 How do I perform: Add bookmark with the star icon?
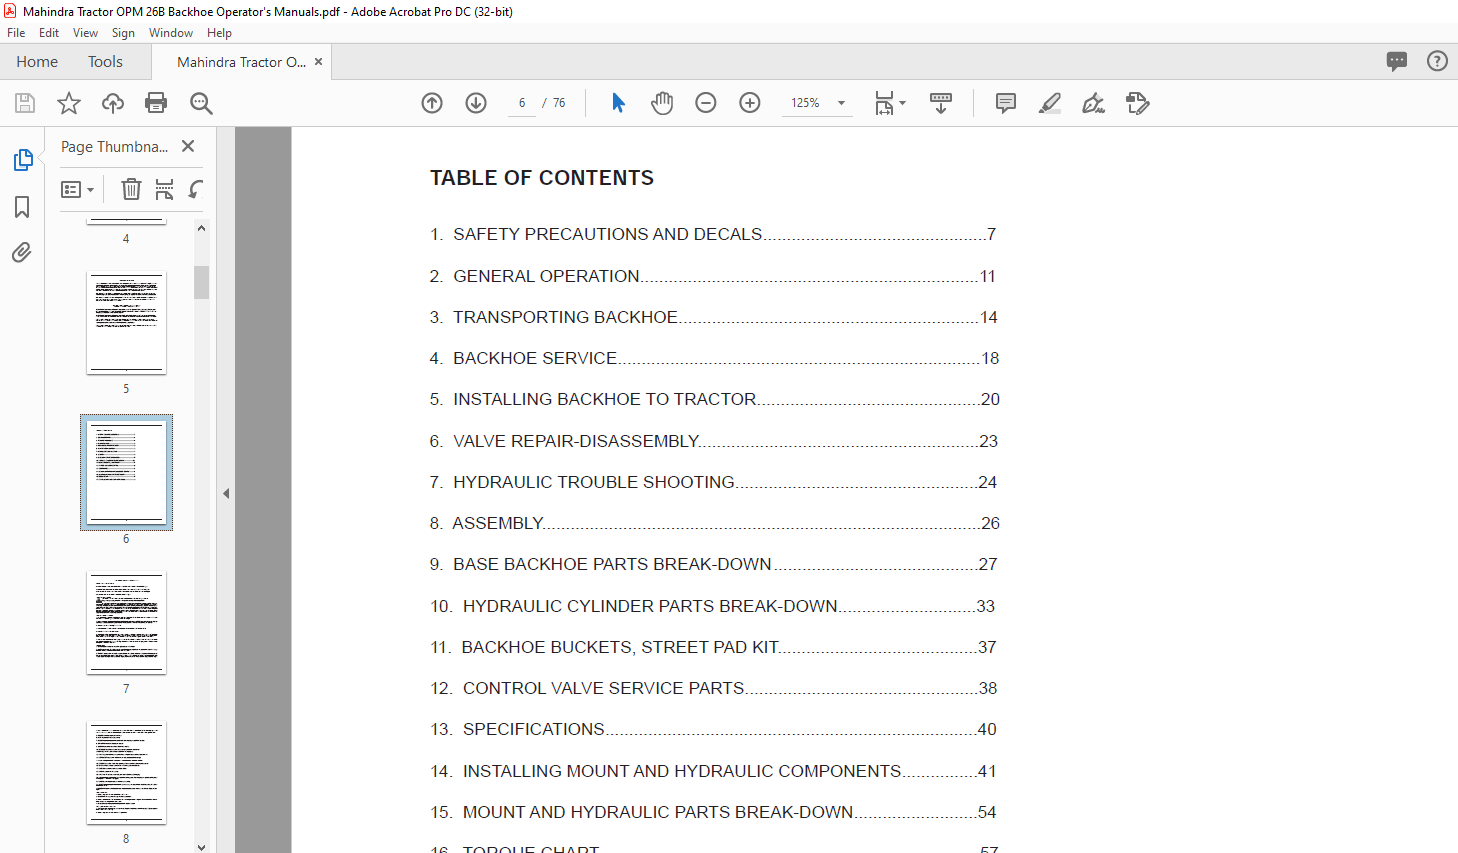[x=69, y=103]
